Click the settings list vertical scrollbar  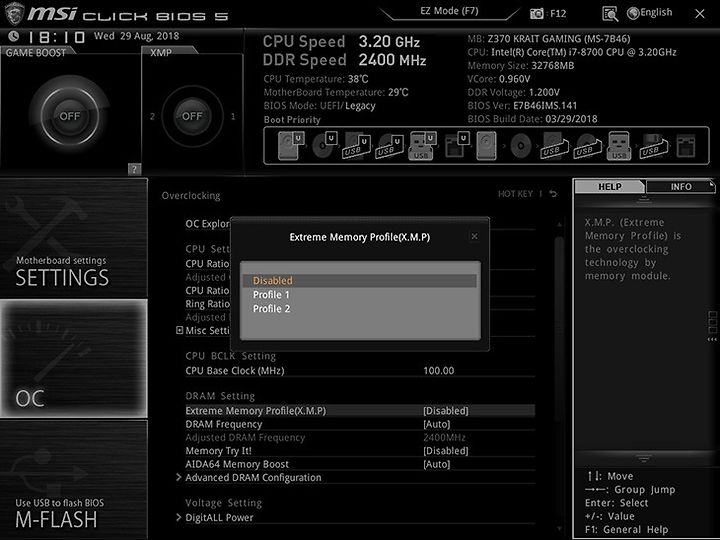coord(559,328)
